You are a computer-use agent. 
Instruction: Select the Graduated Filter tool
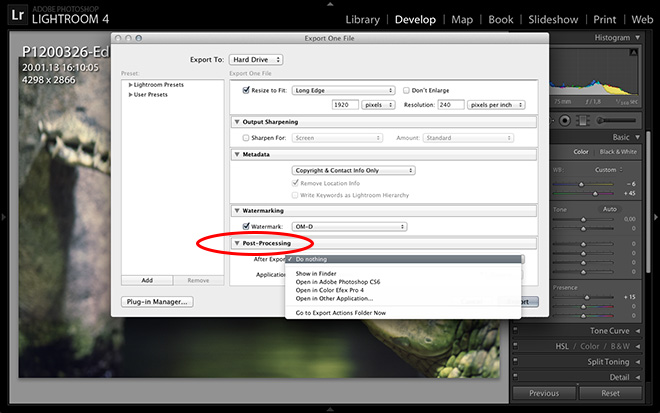coord(583,121)
